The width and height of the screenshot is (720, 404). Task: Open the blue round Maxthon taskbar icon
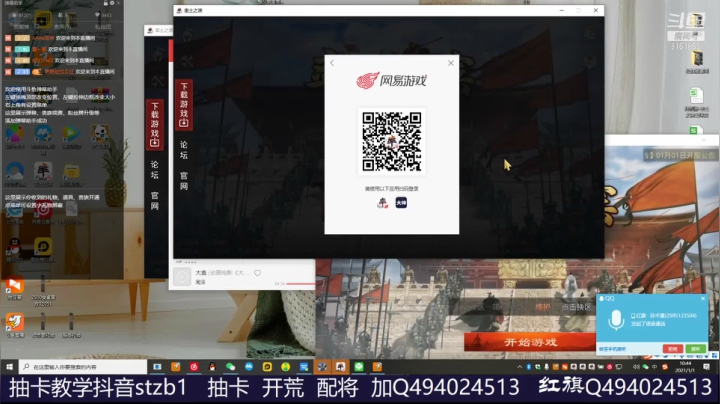[249, 366]
